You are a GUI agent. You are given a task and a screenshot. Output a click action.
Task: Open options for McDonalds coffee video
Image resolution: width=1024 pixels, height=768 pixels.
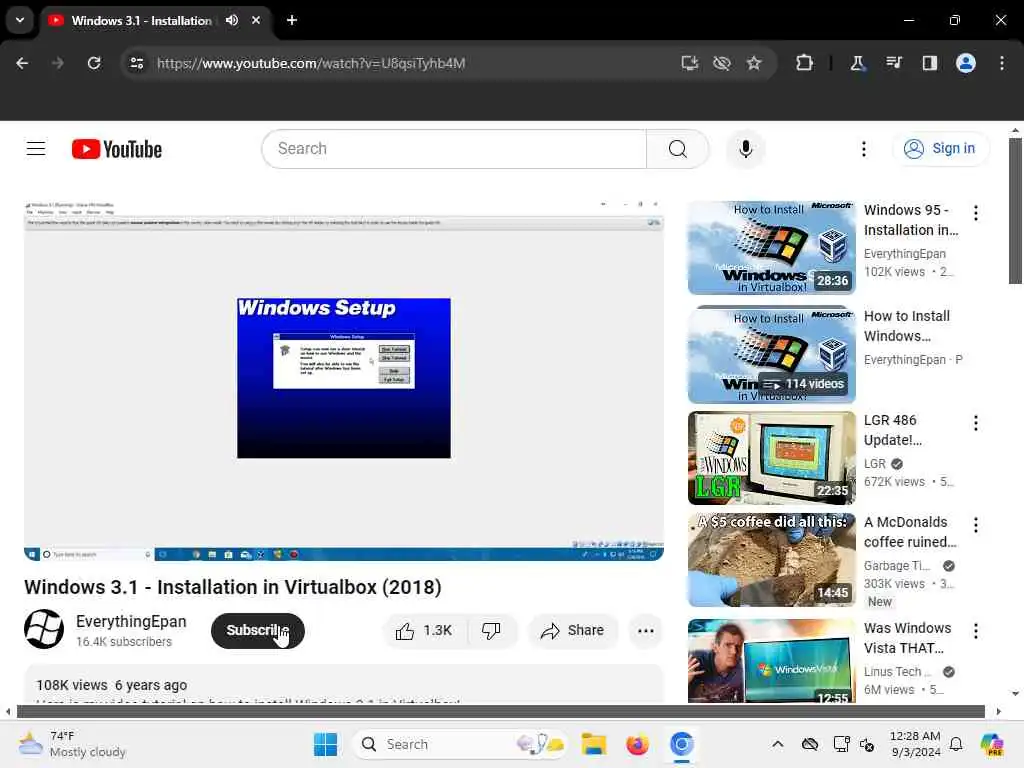pos(976,525)
